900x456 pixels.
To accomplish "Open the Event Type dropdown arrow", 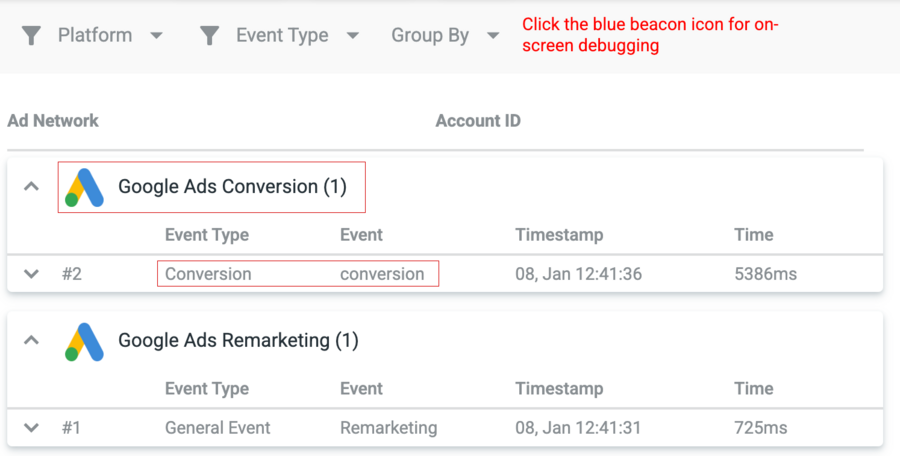I will point(352,36).
